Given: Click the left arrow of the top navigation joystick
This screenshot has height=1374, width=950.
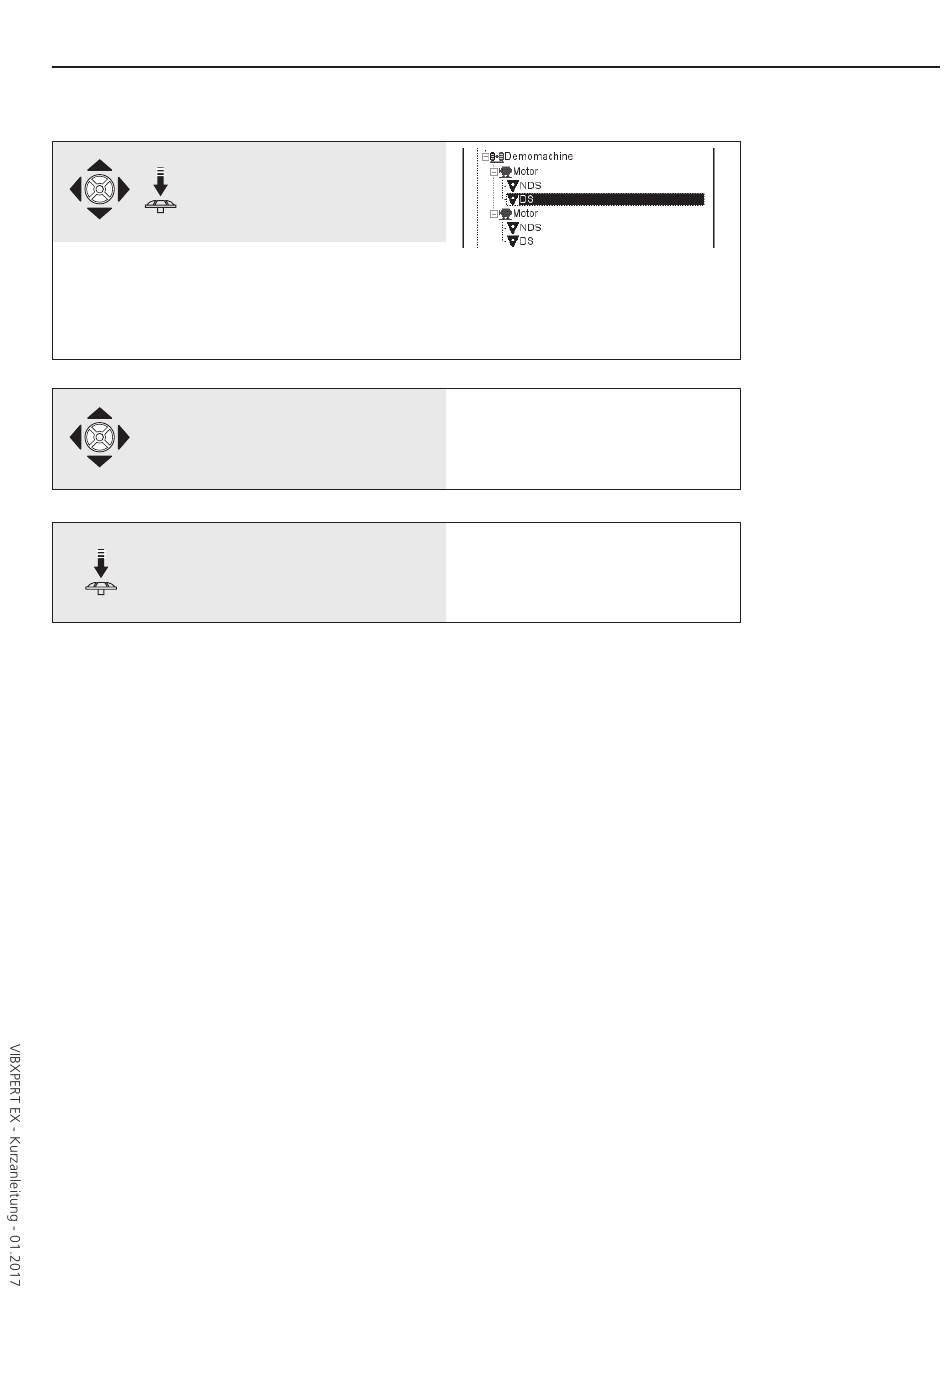Looking at the screenshot, I should [75, 189].
